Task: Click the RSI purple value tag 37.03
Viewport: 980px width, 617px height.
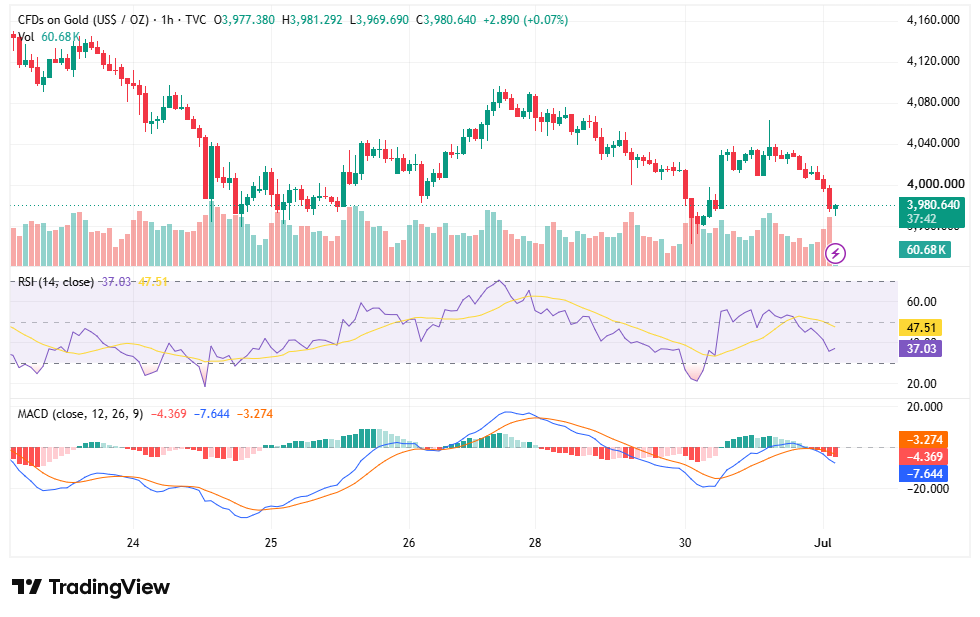Action: (921, 348)
